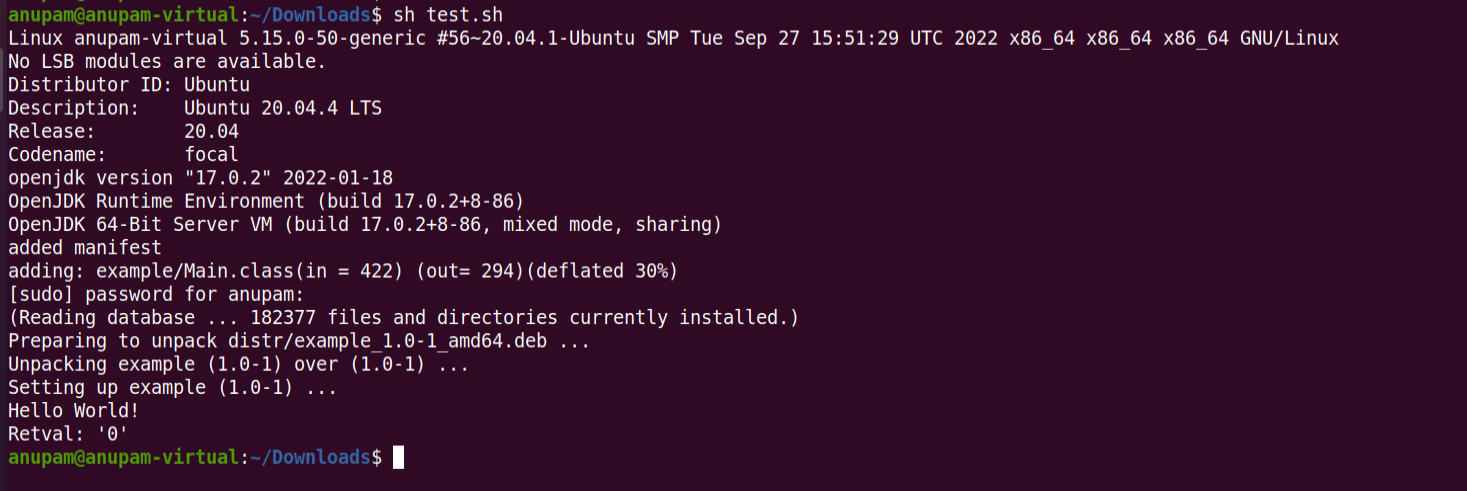The width and height of the screenshot is (1467, 491).
Task: Click the 'OpenJDK Runtime Environment' line
Action: pyautogui.click(x=266, y=201)
